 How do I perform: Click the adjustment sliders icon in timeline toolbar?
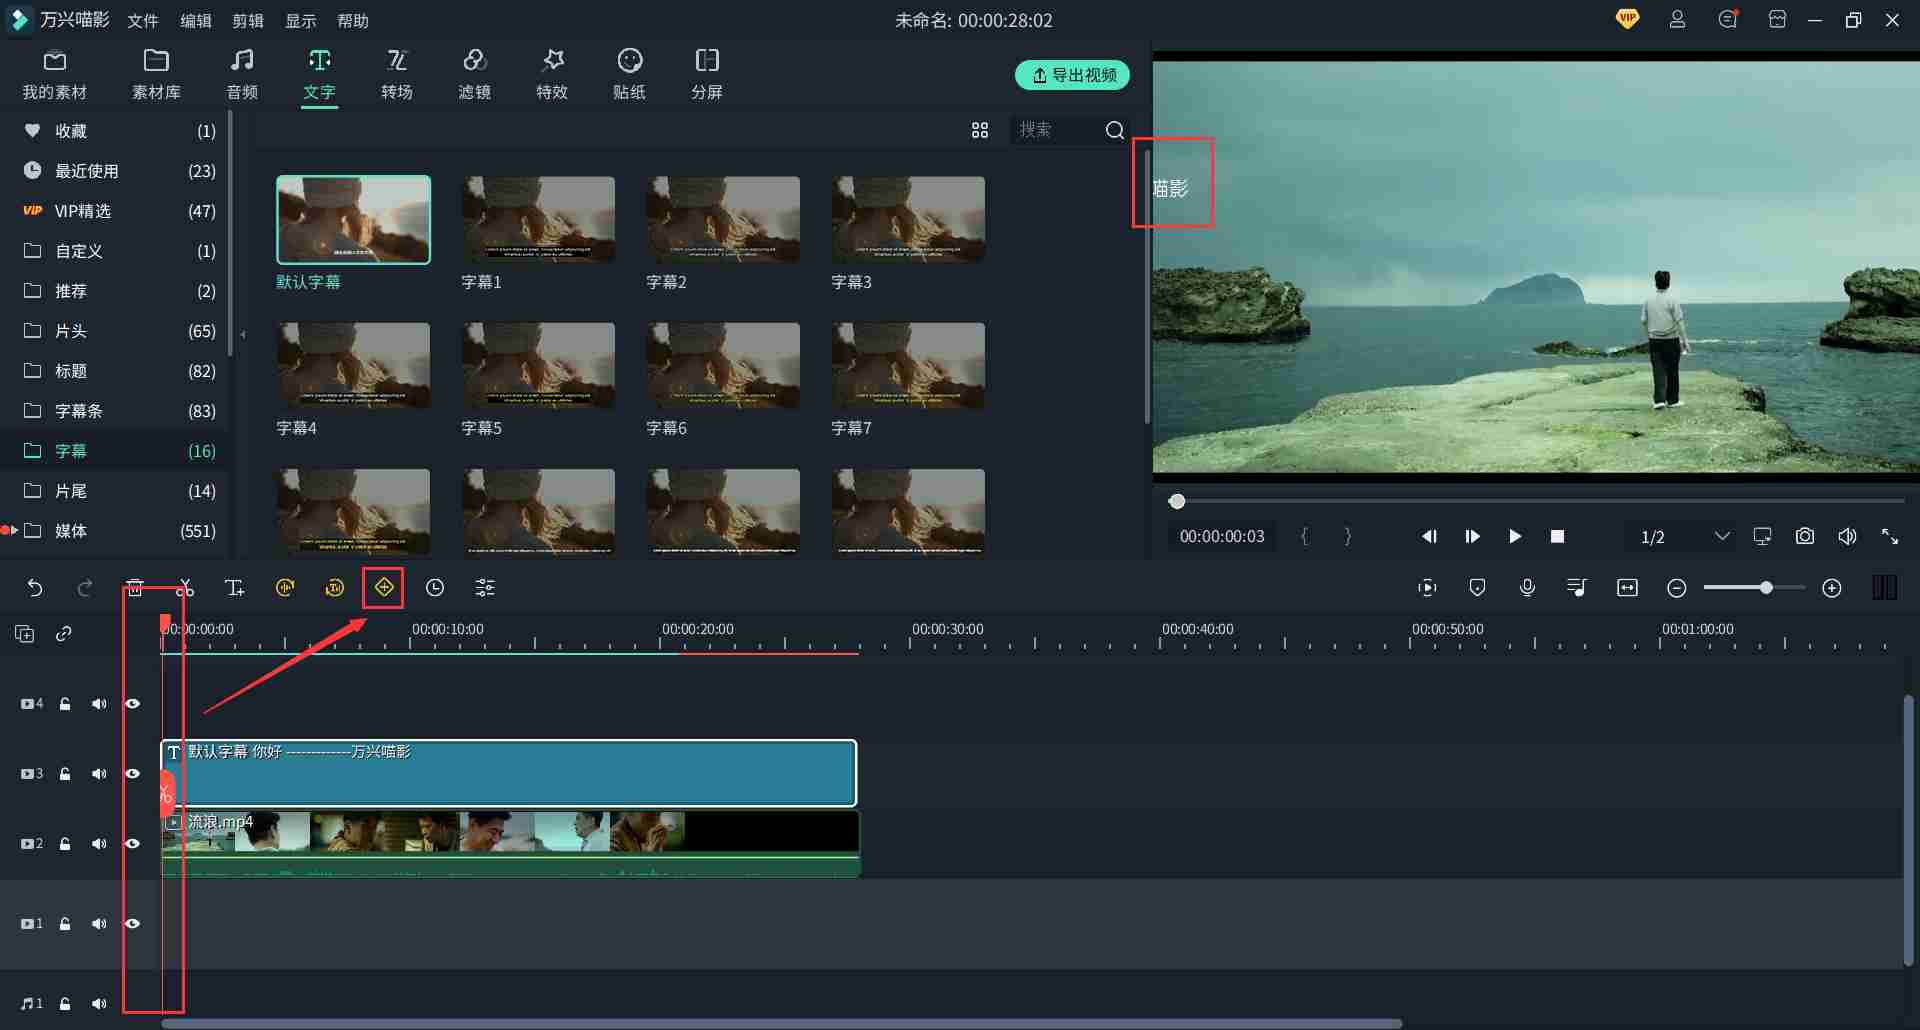click(485, 588)
